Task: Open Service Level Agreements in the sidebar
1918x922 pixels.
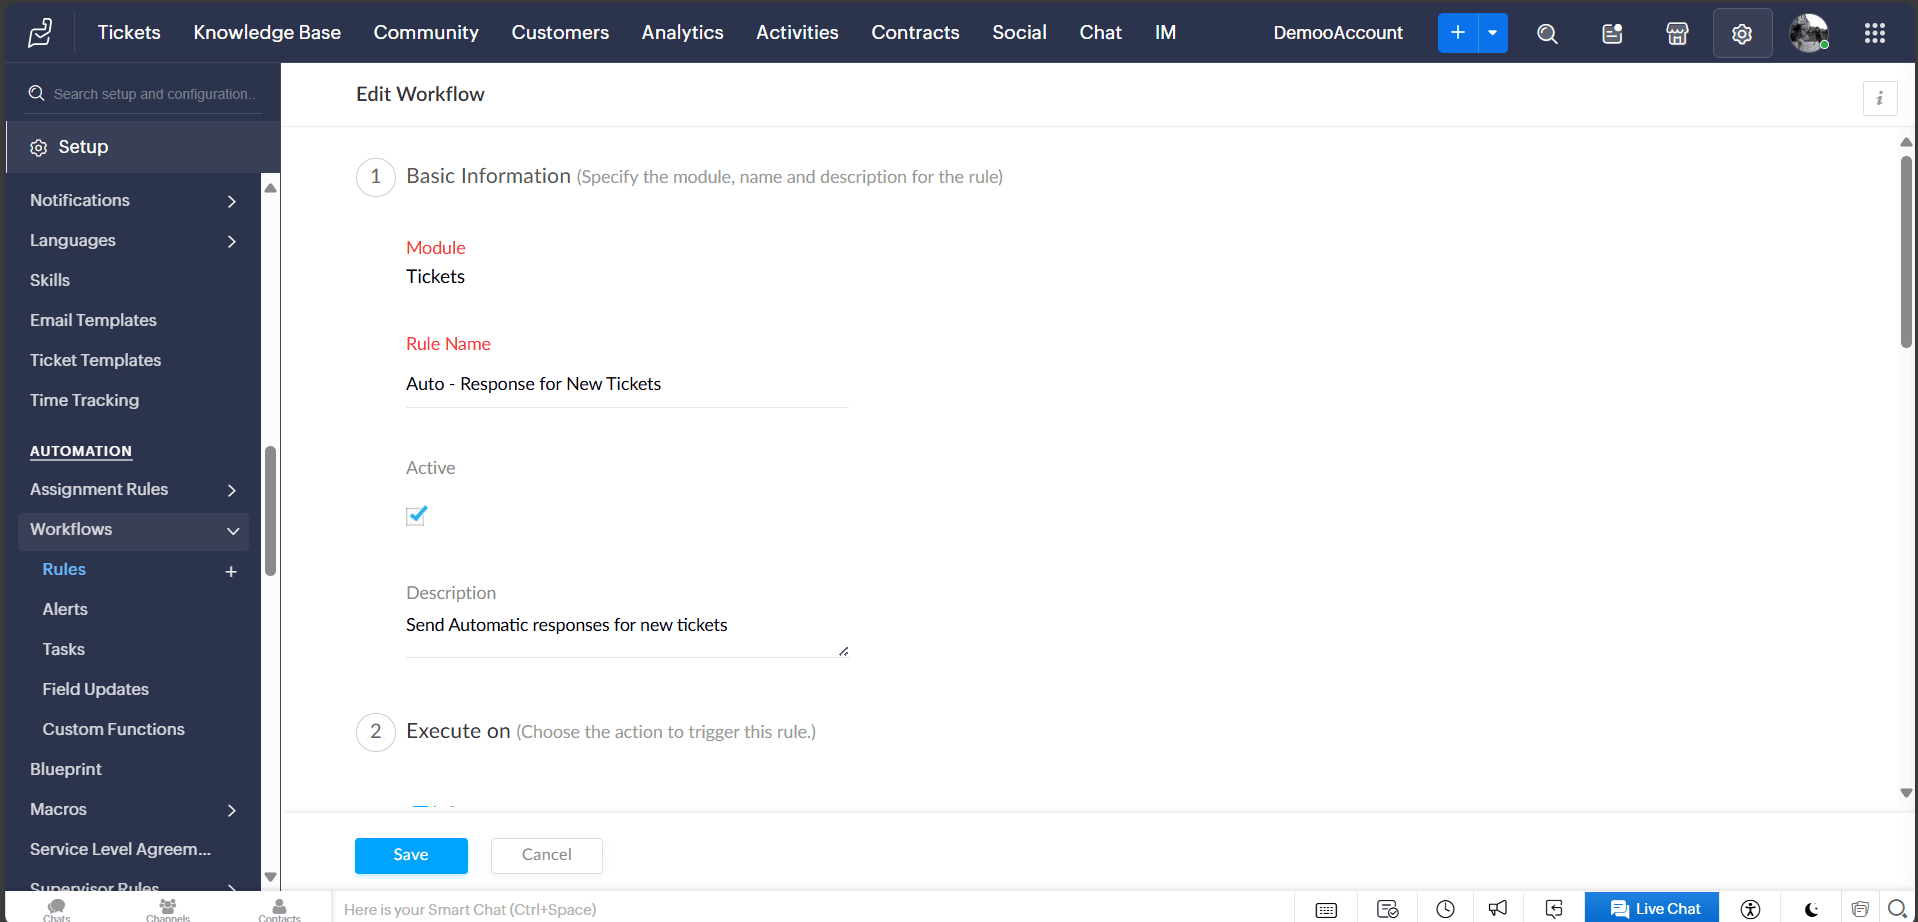Action: tap(120, 849)
